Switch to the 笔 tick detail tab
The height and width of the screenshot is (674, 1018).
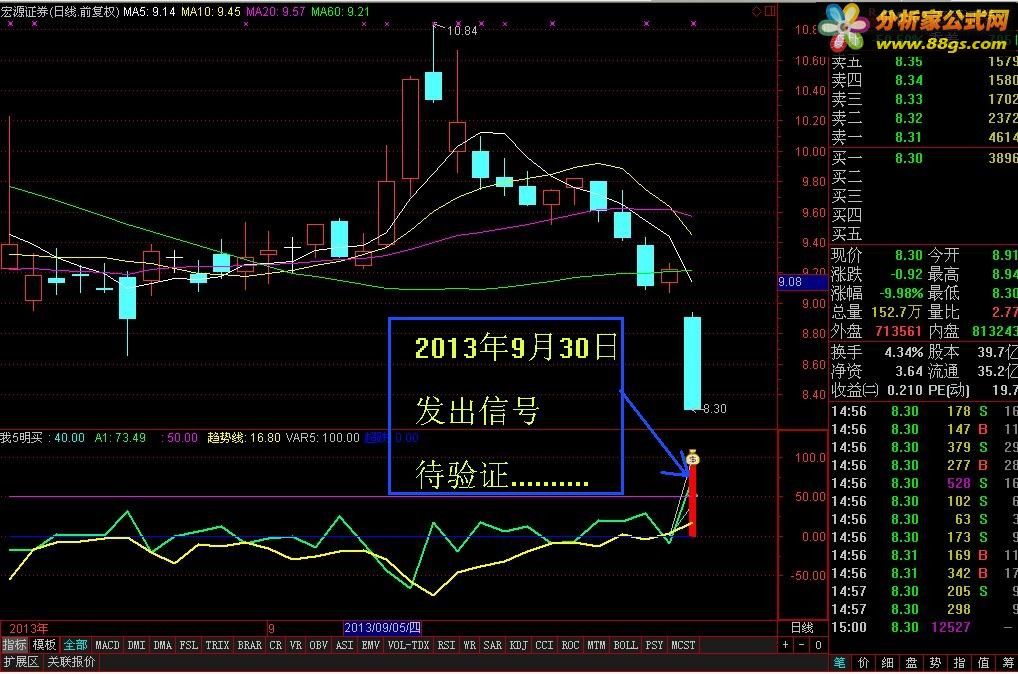839,662
